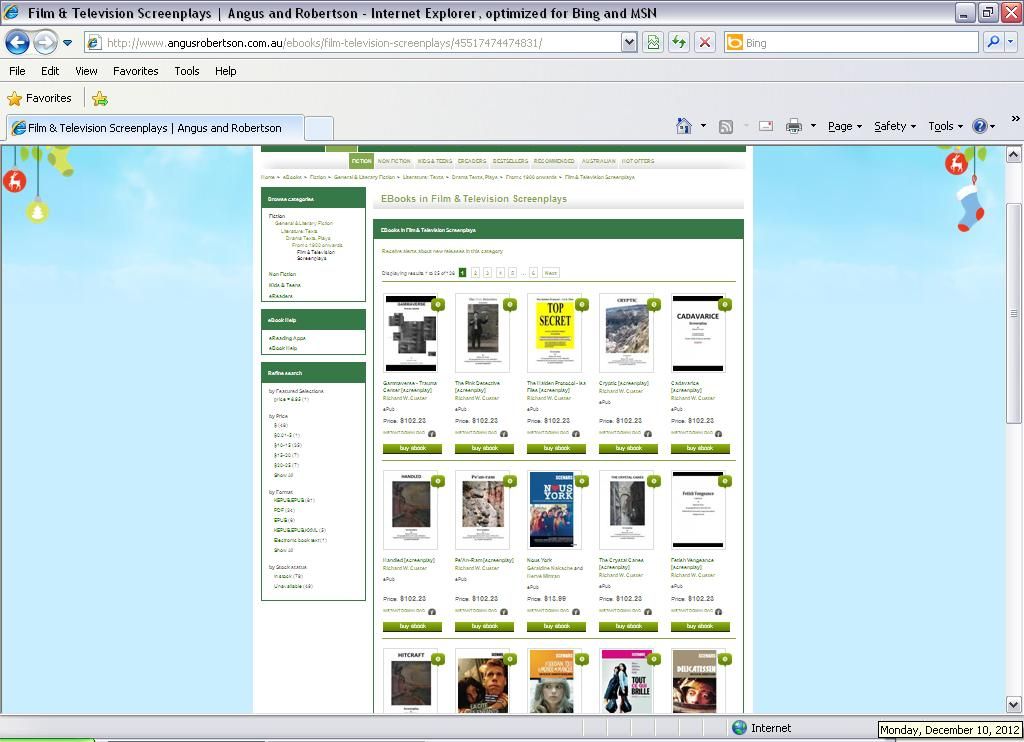Screen dimensions: 1024x742
Task: Click the green badge on Delicatessen cover
Action: click(x=724, y=659)
